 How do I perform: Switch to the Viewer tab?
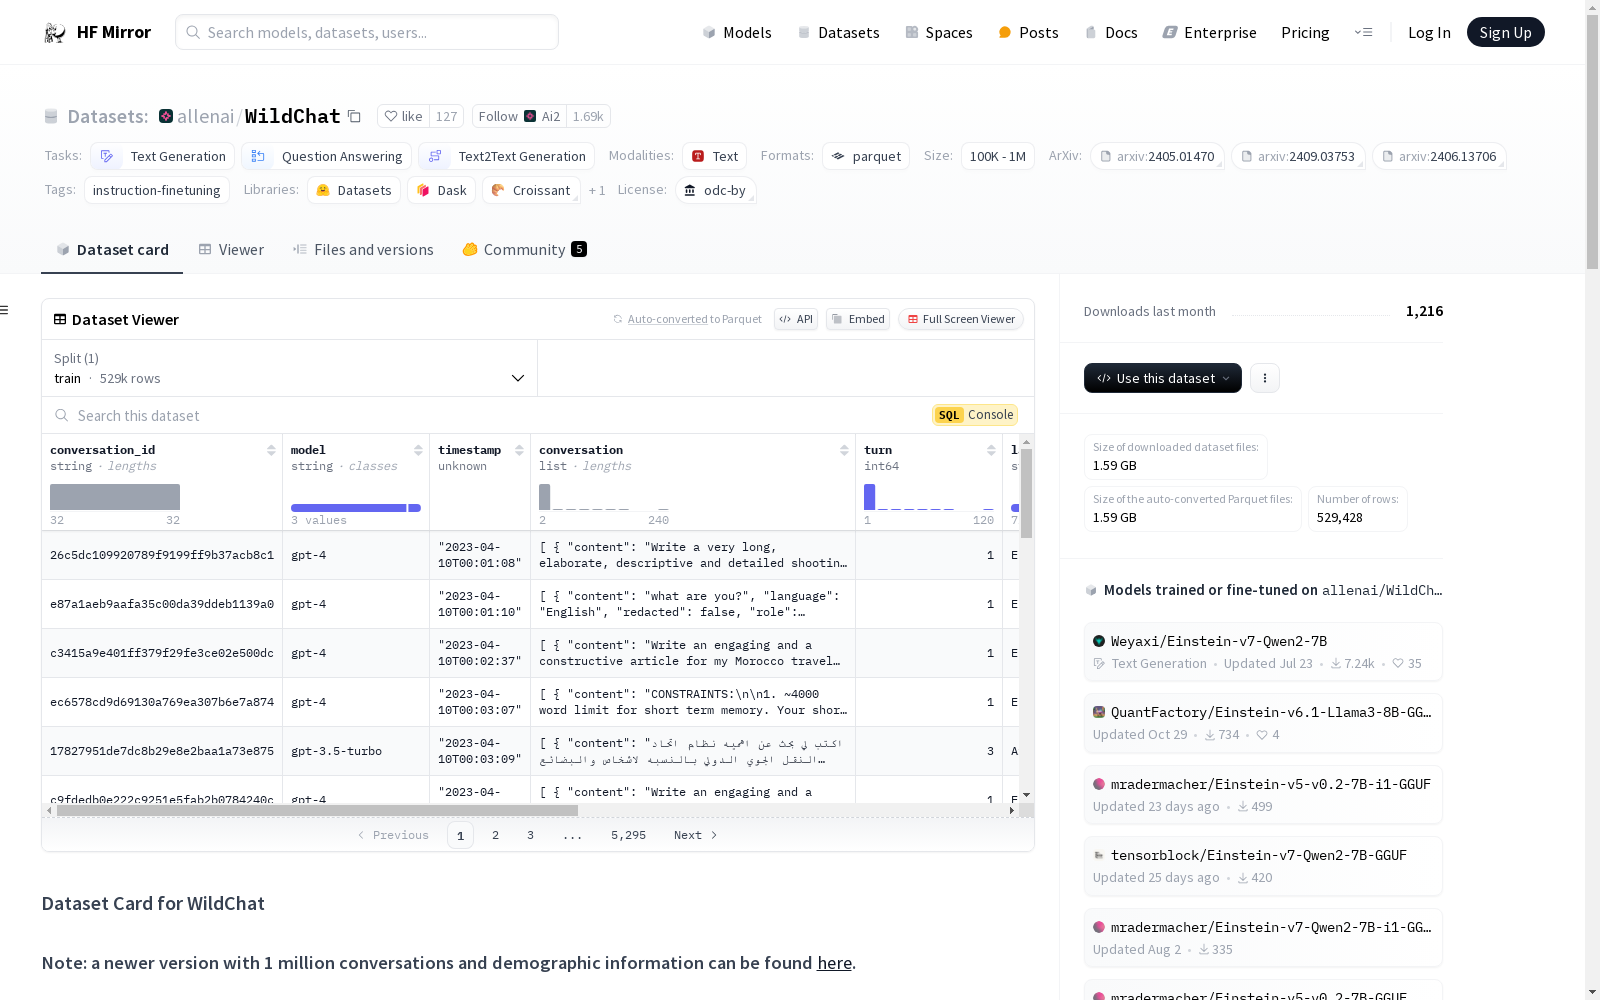(231, 250)
